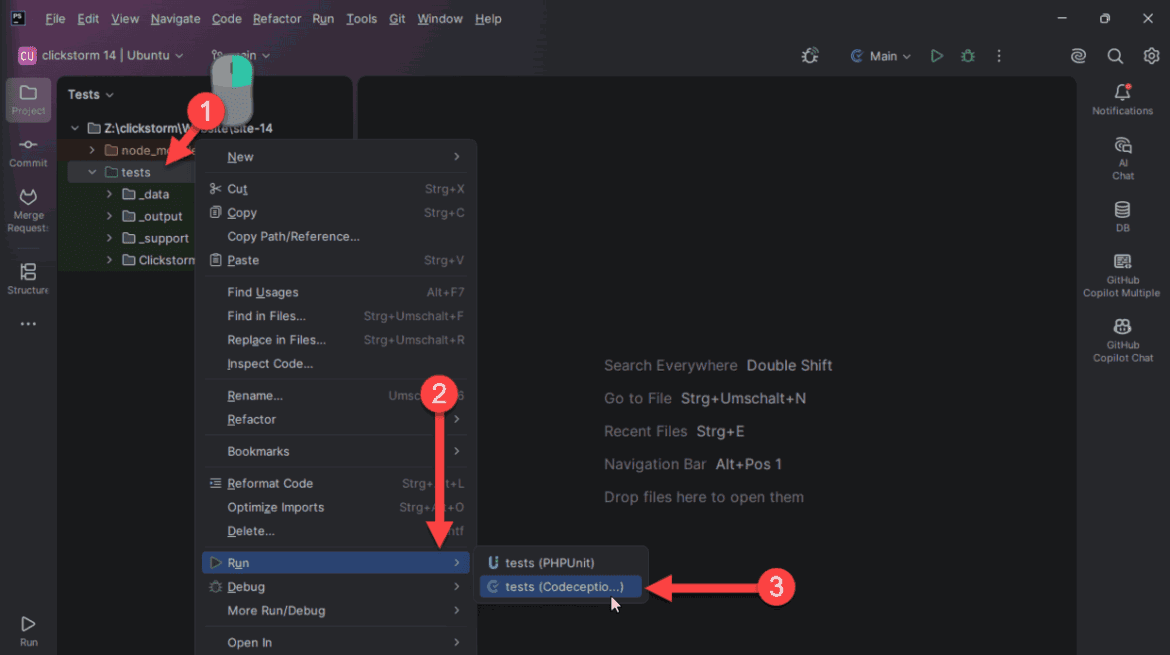Collapse the tests folder chevron
This screenshot has width=1170, height=655.
[92, 172]
